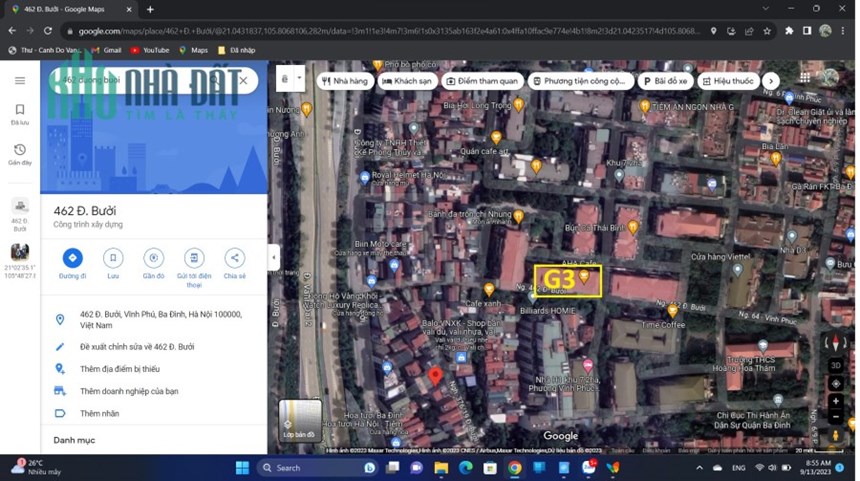Select the Điểm tham quan chip
Screen dimensions: 860x481
[482, 81]
